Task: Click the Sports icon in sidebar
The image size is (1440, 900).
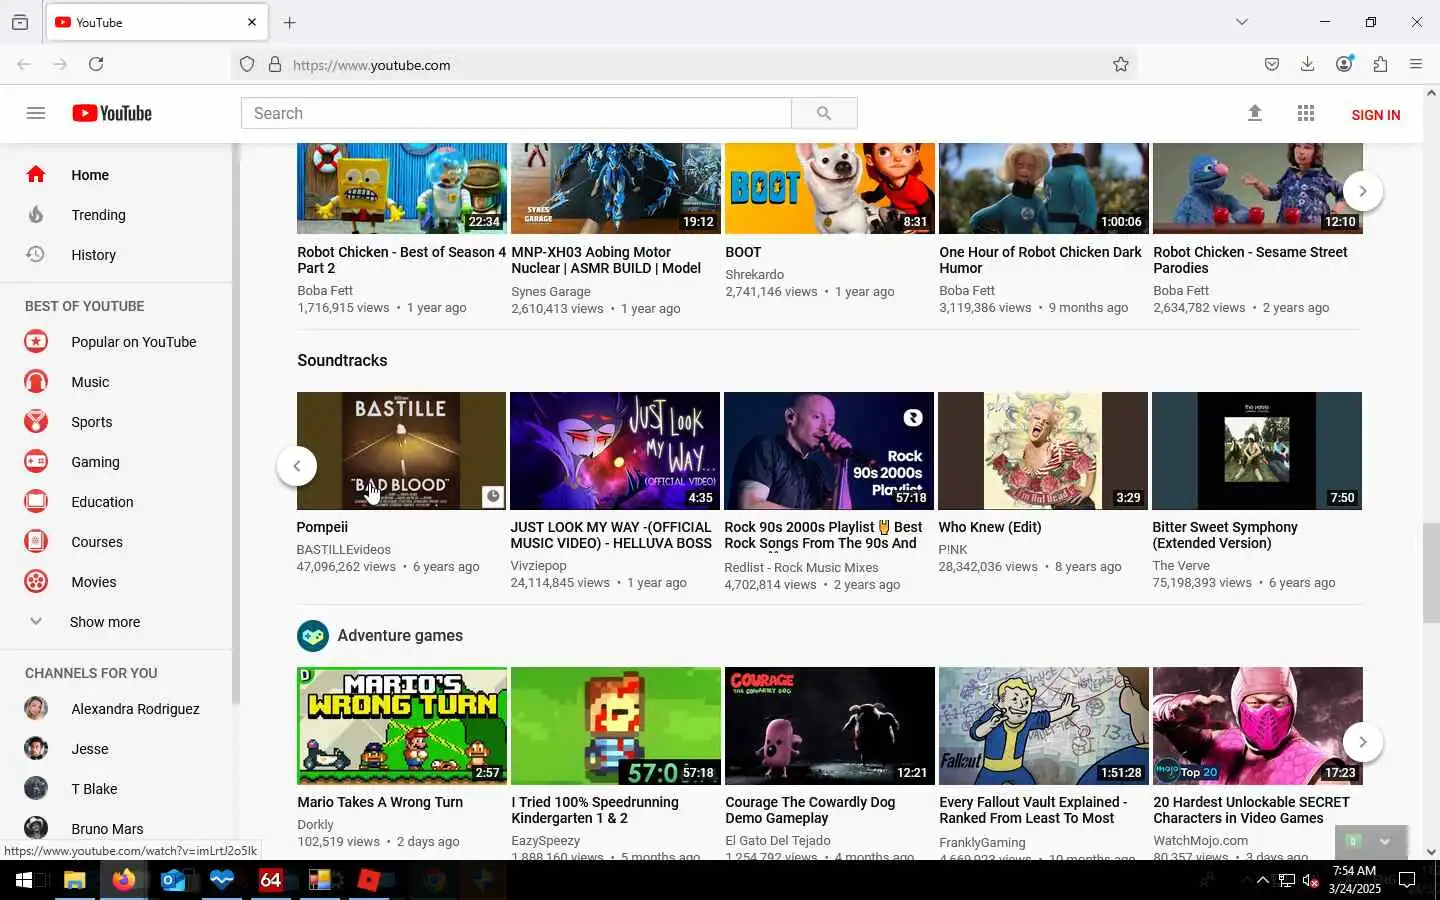Action: [x=36, y=421]
